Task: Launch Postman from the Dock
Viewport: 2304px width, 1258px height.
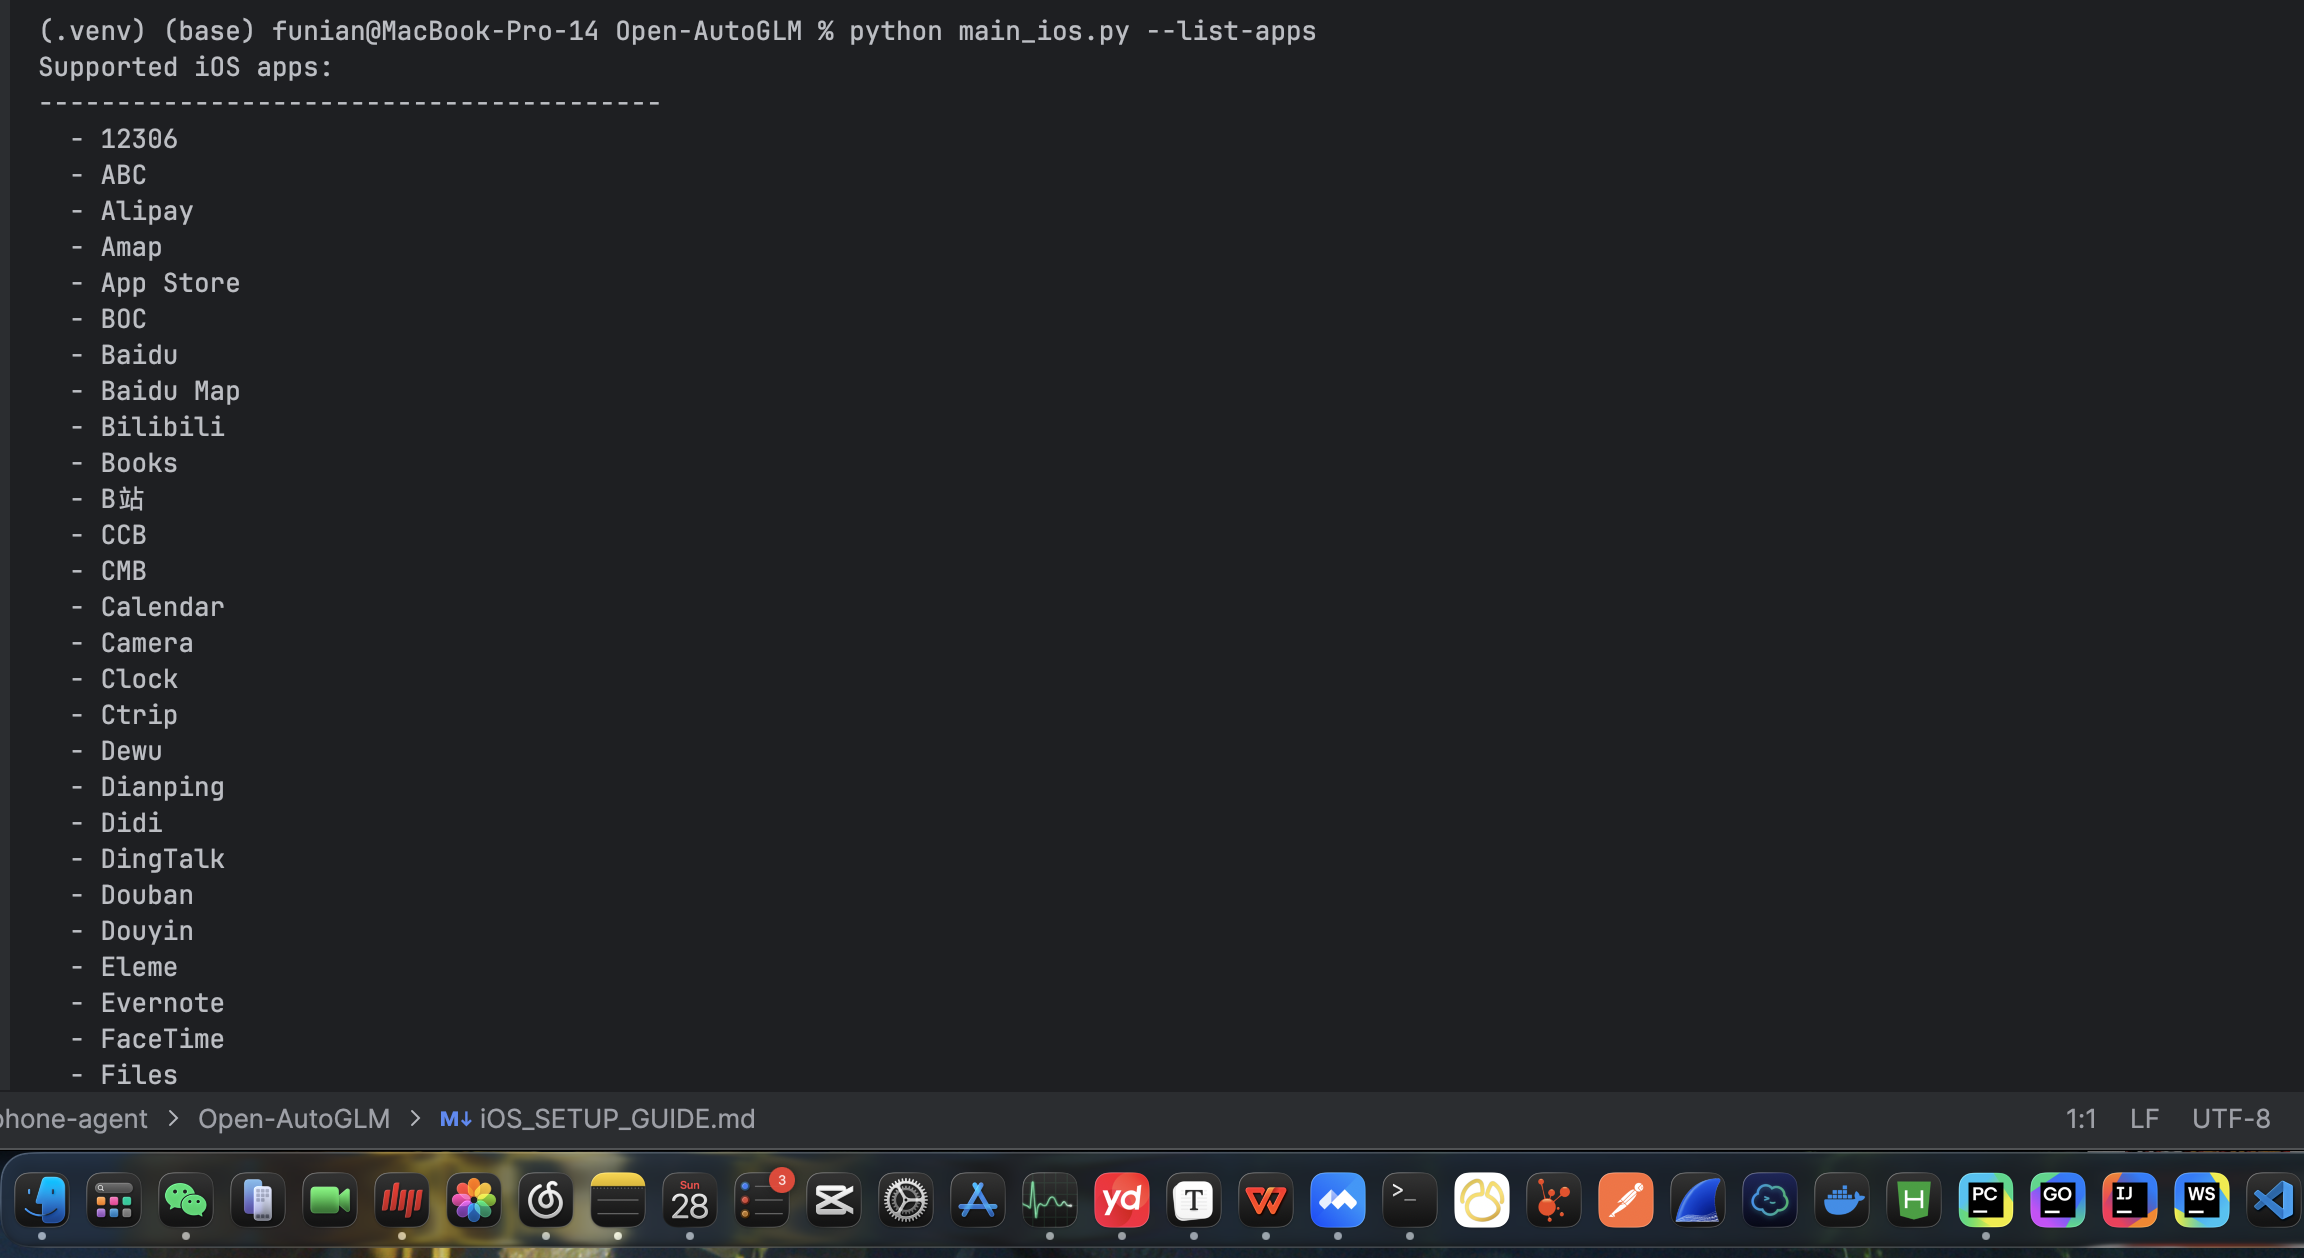Action: [x=1625, y=1200]
